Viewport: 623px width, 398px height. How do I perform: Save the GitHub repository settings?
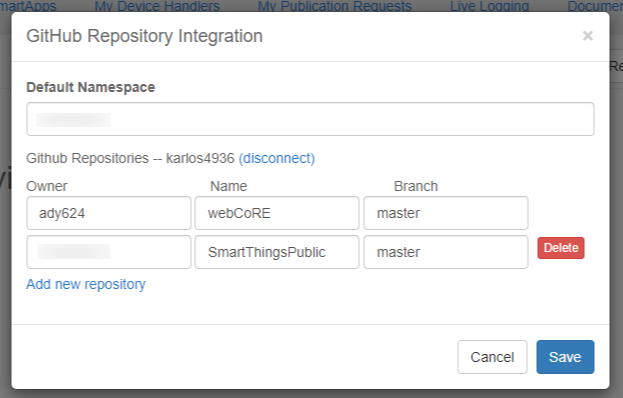point(565,357)
